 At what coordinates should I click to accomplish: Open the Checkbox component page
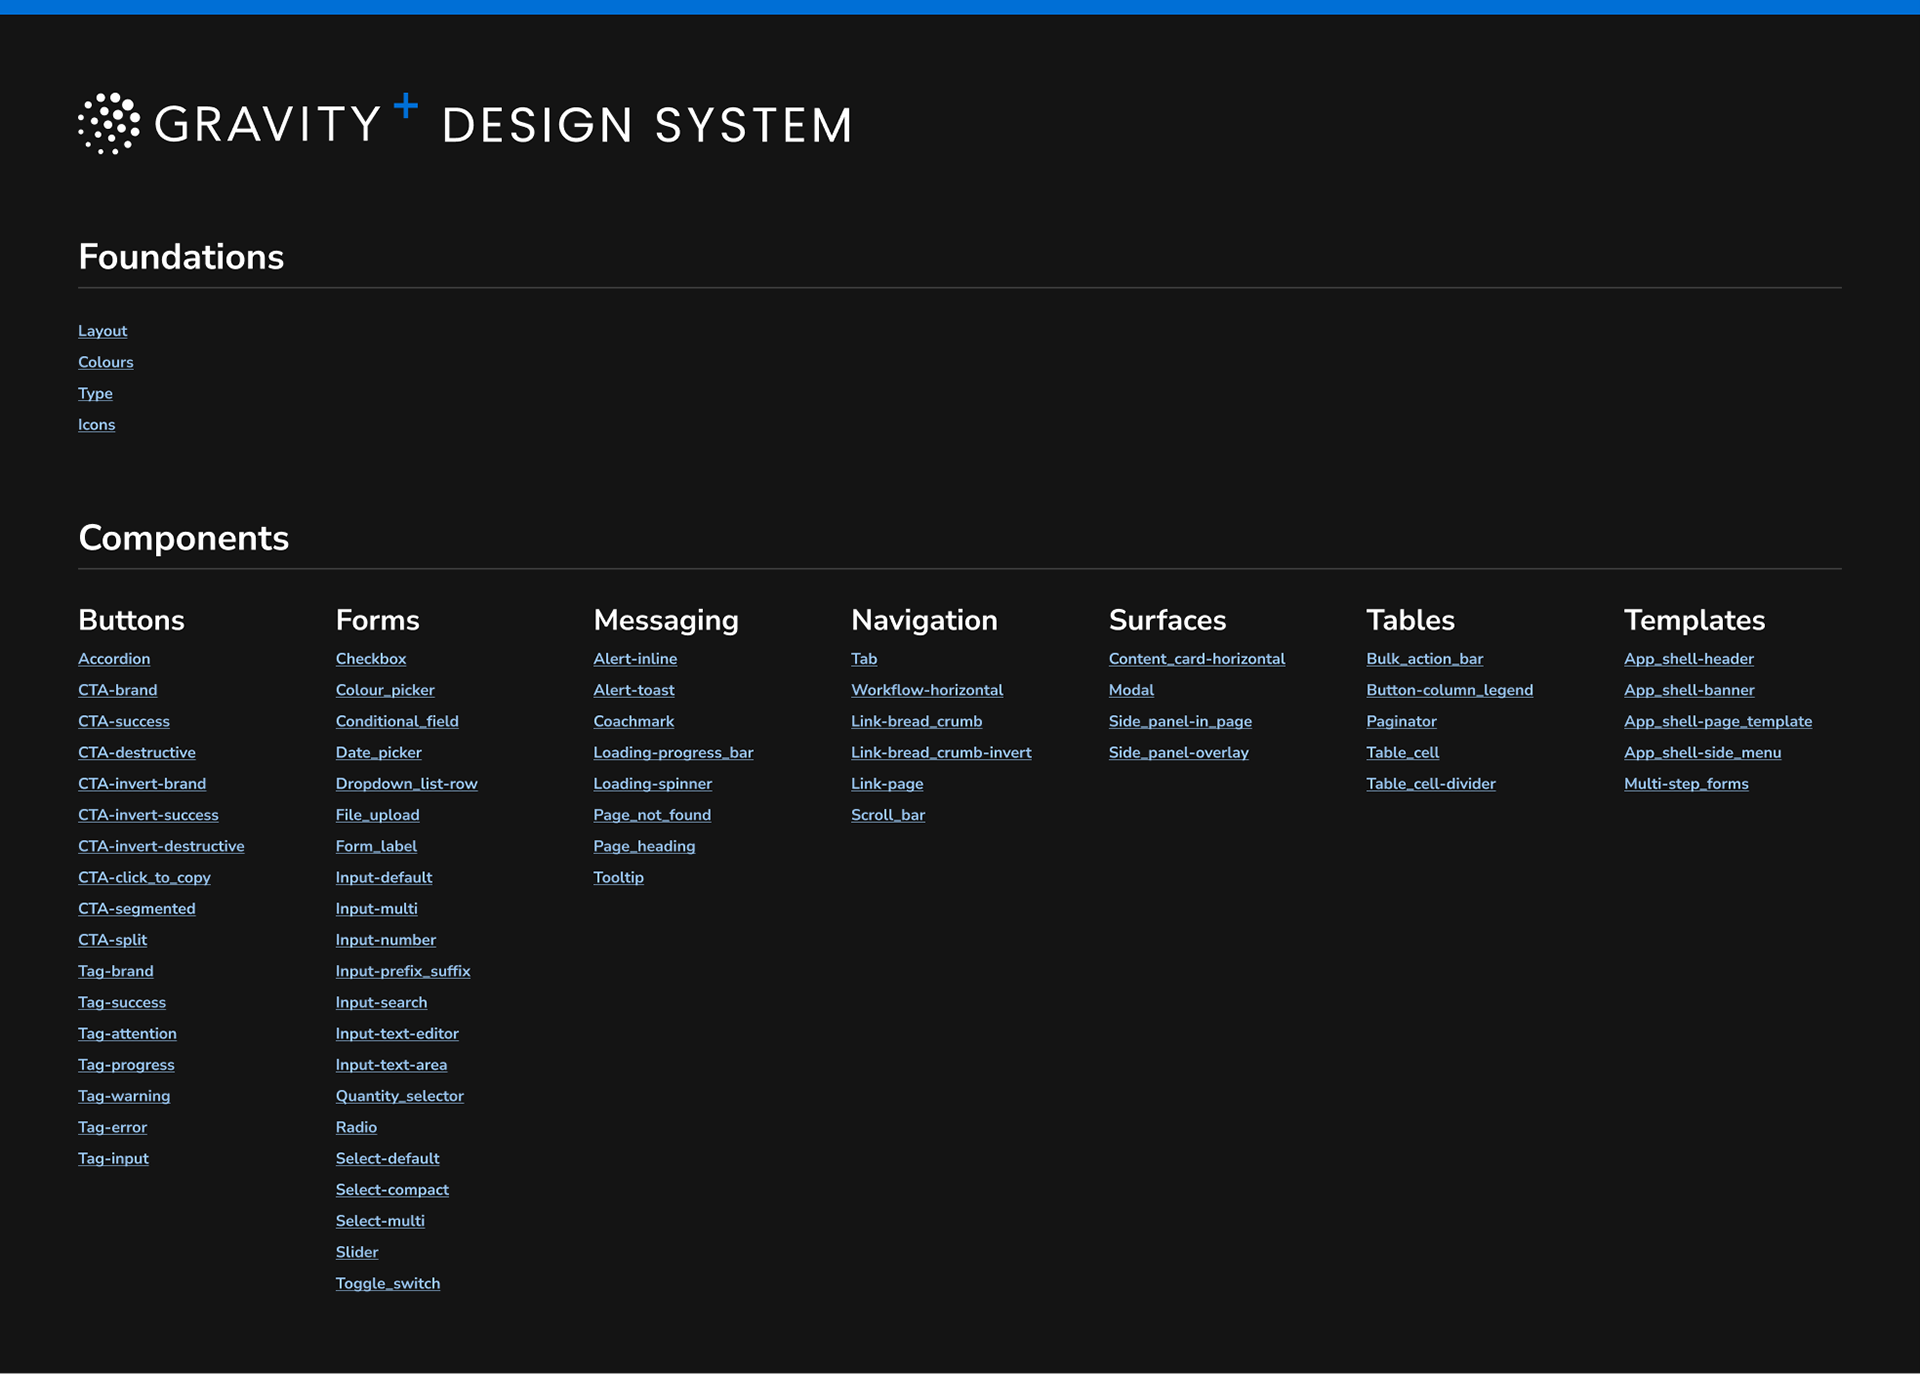tap(370, 659)
